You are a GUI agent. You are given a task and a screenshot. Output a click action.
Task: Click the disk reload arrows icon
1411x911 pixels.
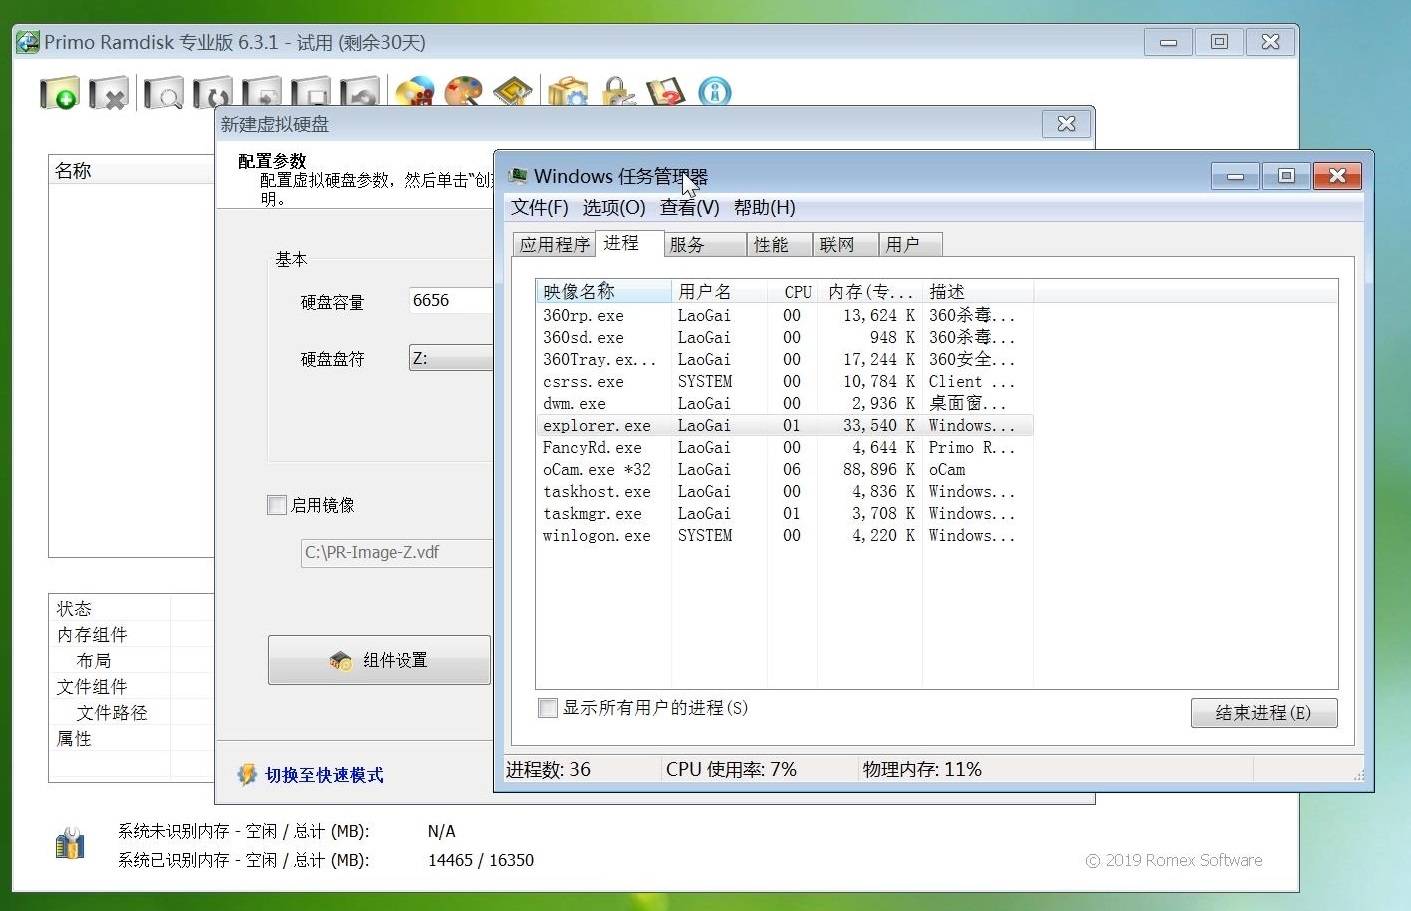[x=213, y=92]
